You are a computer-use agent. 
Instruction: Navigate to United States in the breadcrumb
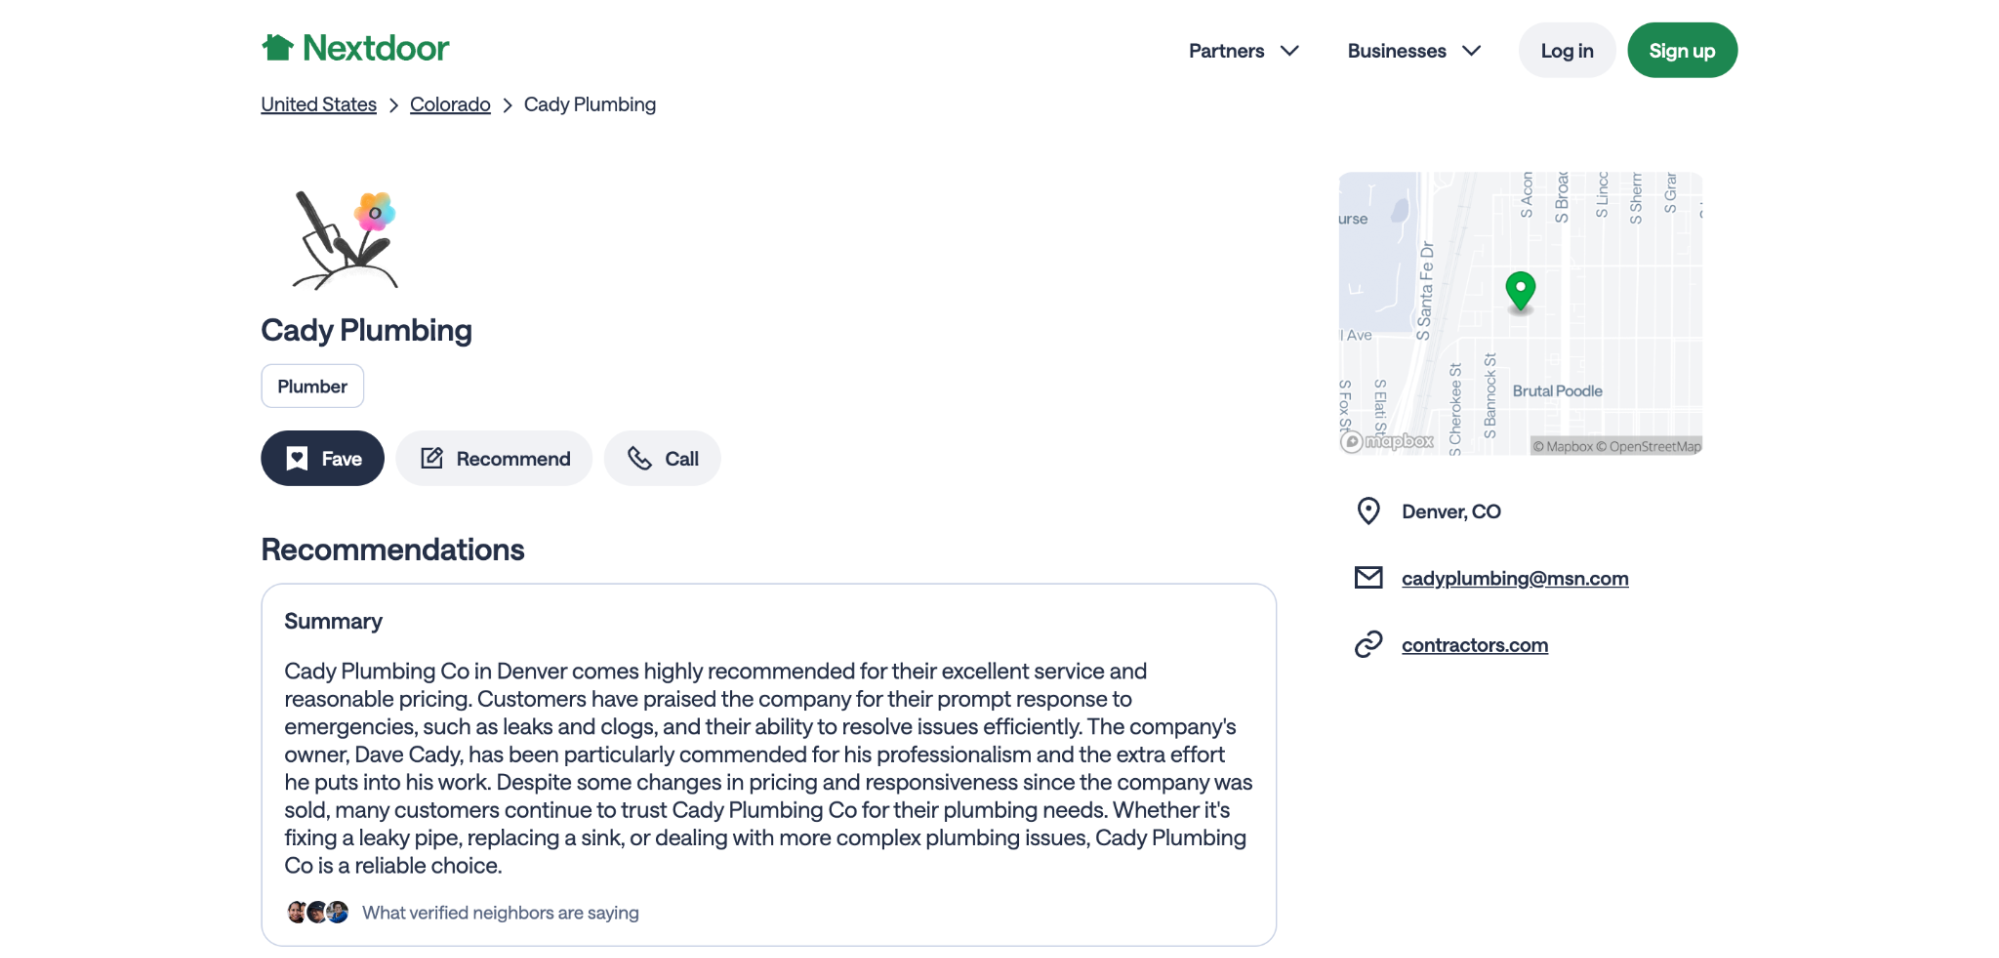pyautogui.click(x=318, y=104)
